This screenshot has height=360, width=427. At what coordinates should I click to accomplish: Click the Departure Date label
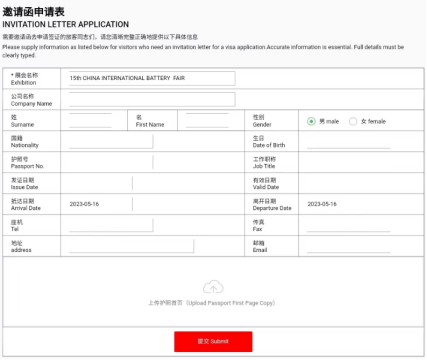pos(272,204)
